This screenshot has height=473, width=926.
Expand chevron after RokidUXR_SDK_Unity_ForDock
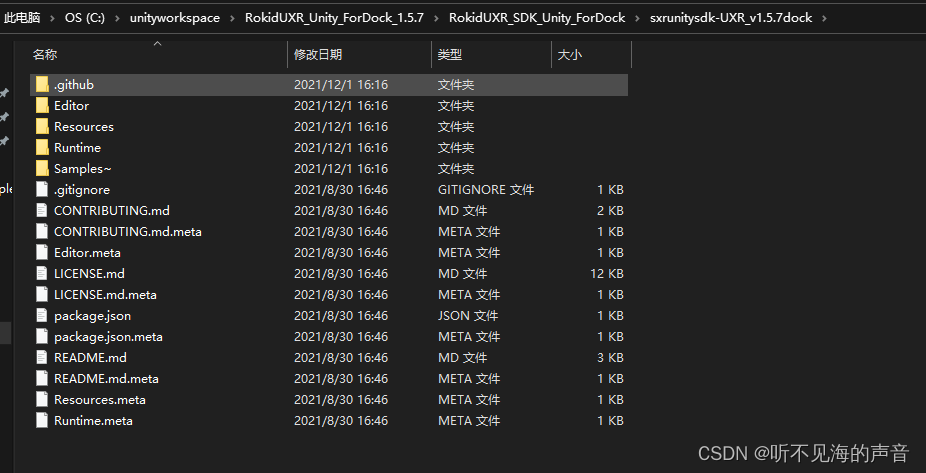tap(637, 18)
